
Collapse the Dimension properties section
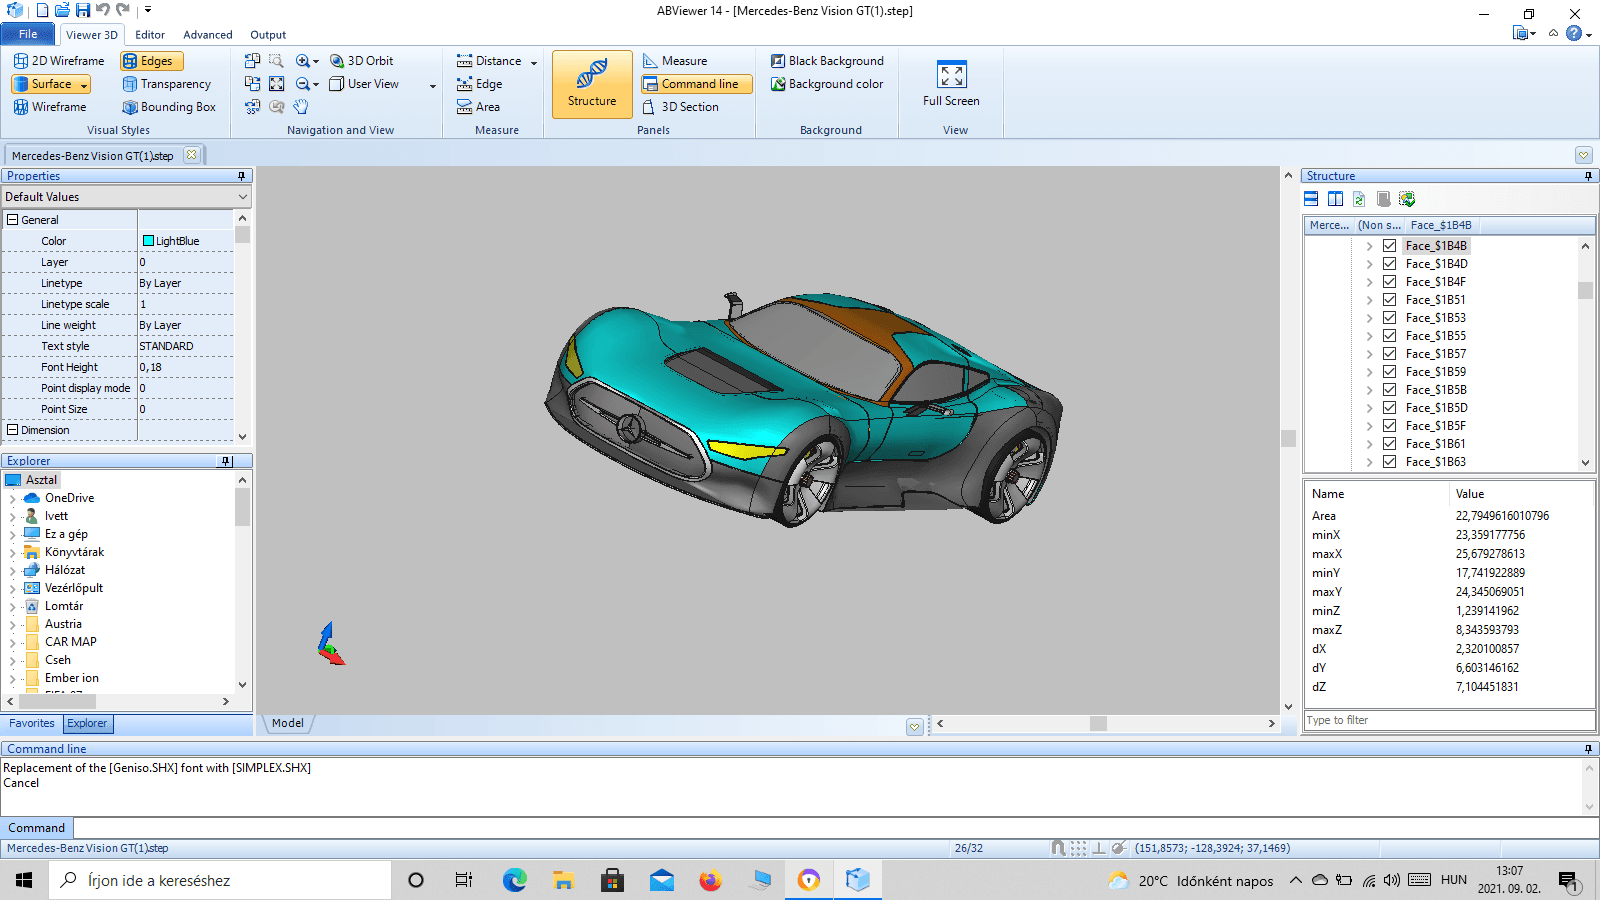point(13,430)
